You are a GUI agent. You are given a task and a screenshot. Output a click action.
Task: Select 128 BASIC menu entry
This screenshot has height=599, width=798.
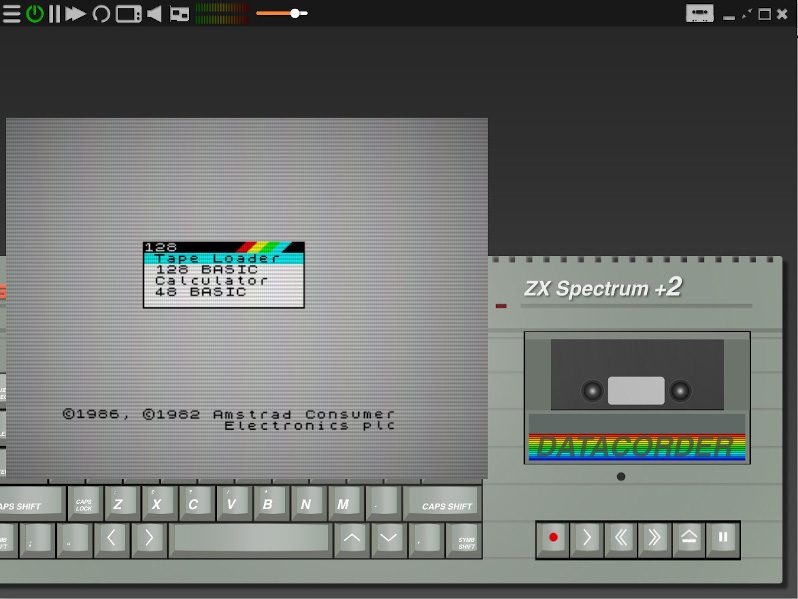(223, 269)
